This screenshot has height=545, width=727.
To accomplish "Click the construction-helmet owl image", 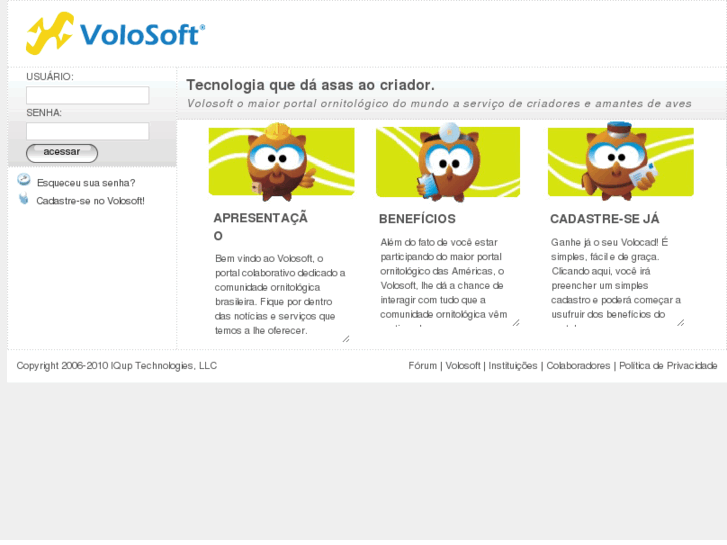I will click(x=281, y=162).
